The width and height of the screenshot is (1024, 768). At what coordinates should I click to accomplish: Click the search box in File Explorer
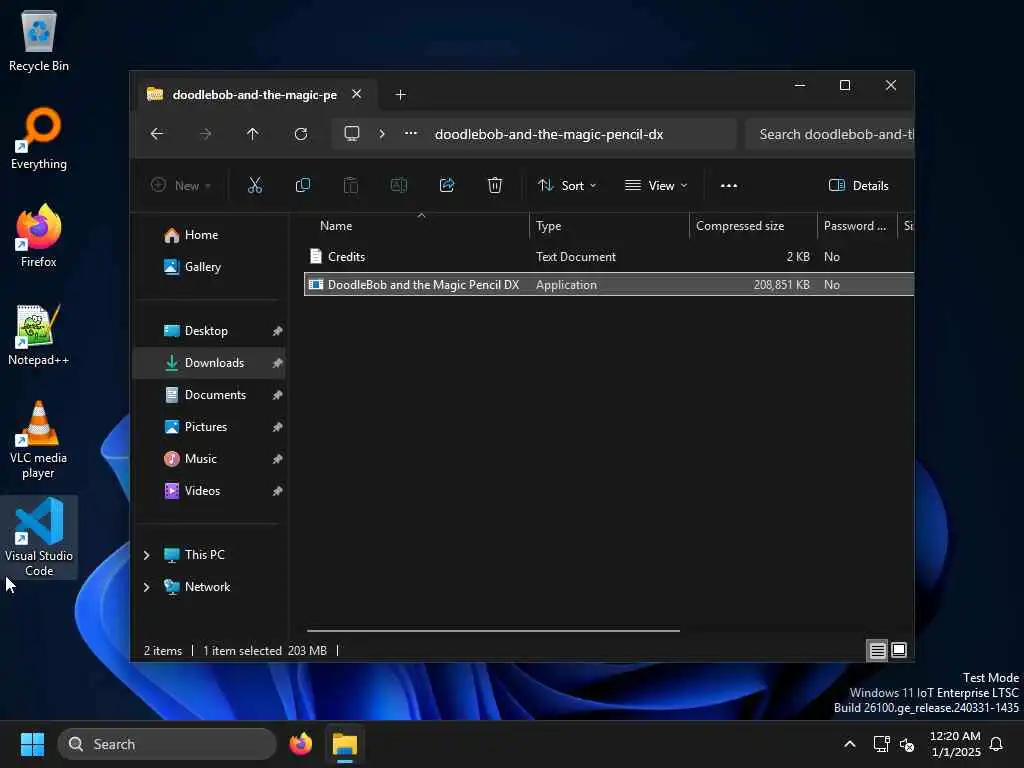(x=831, y=134)
